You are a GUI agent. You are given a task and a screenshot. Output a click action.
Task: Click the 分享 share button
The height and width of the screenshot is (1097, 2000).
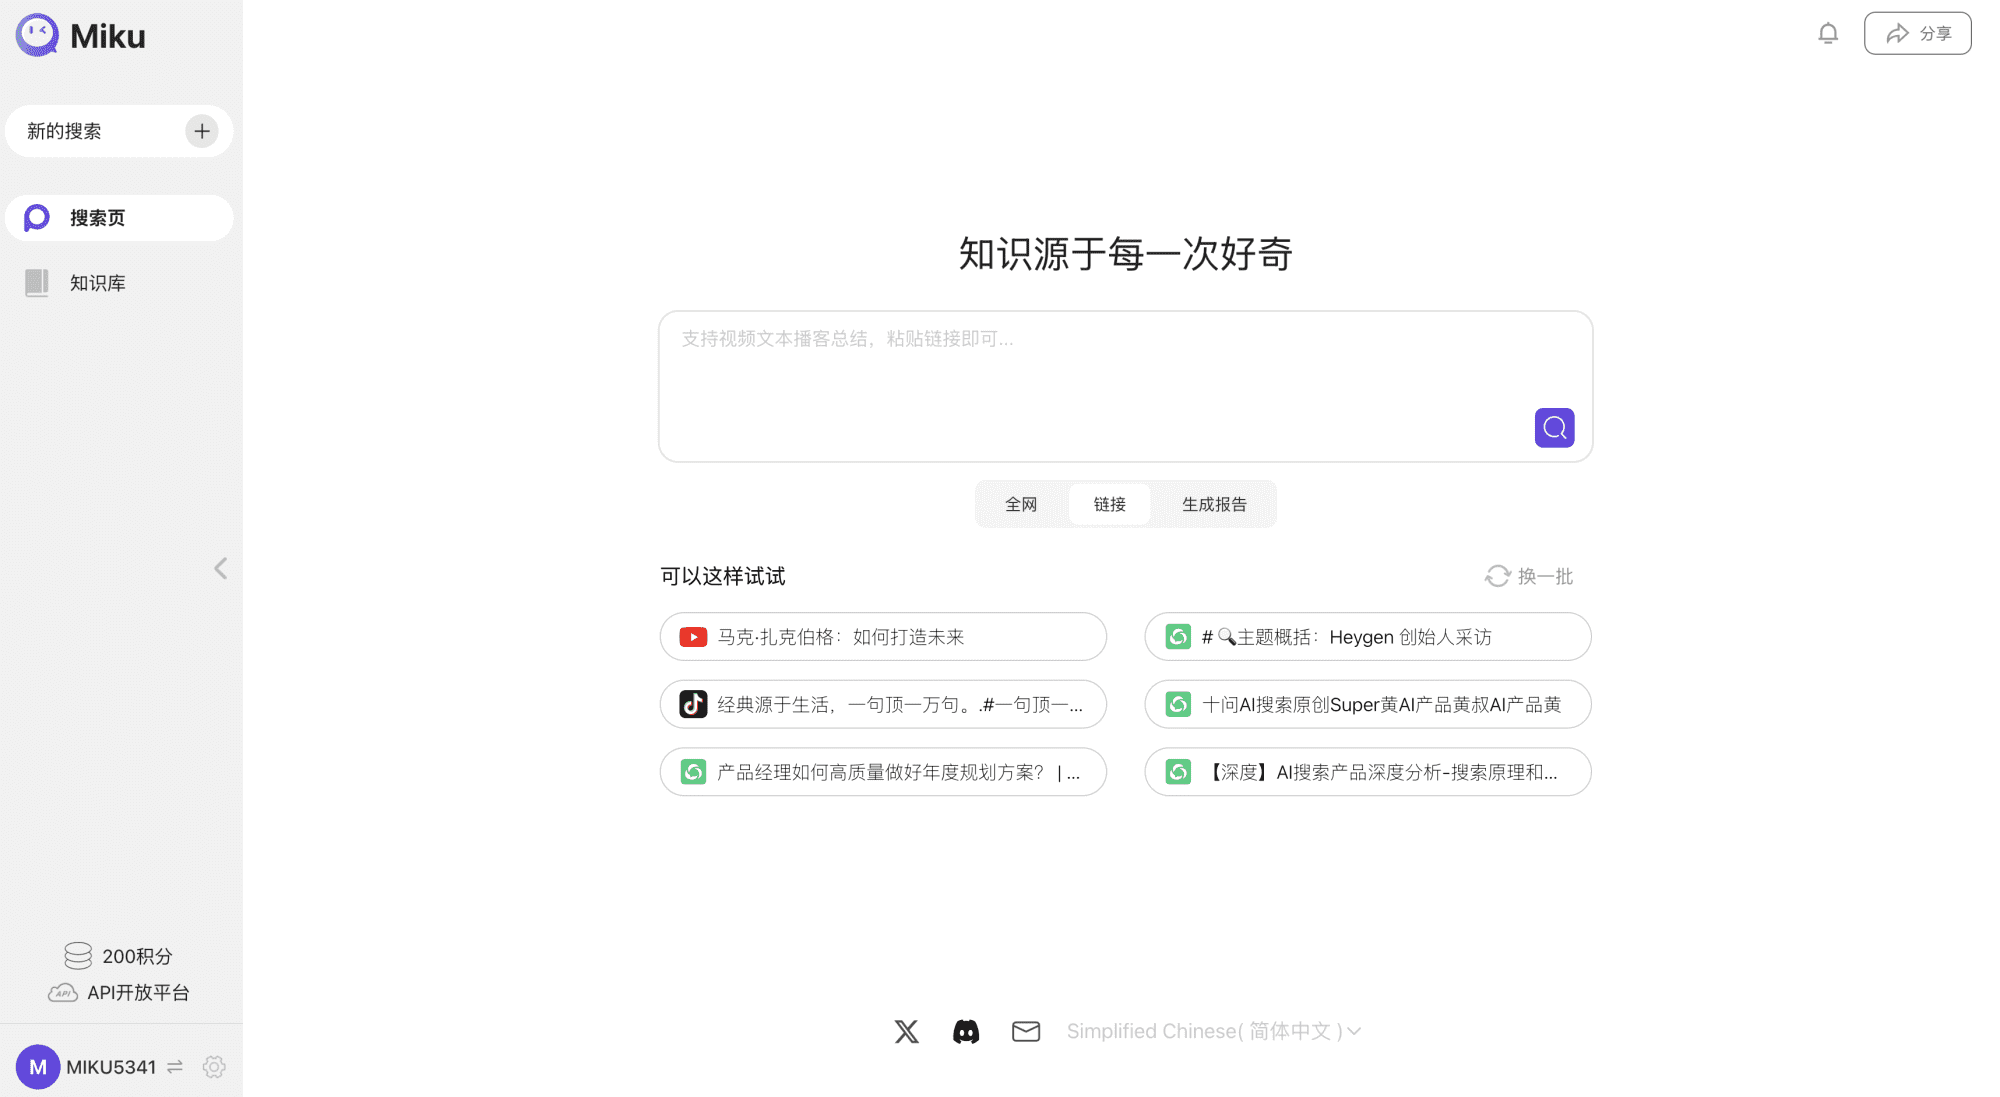(1917, 34)
